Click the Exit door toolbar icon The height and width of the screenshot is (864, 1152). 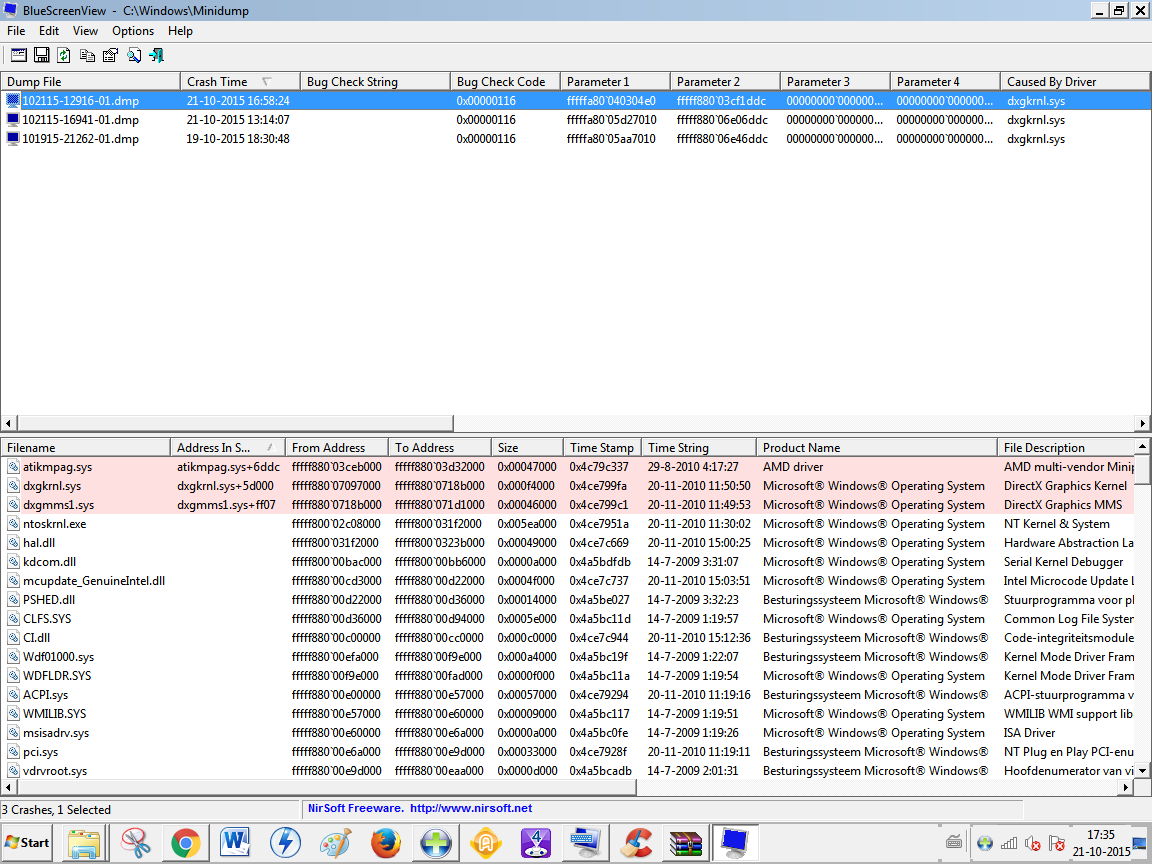156,55
